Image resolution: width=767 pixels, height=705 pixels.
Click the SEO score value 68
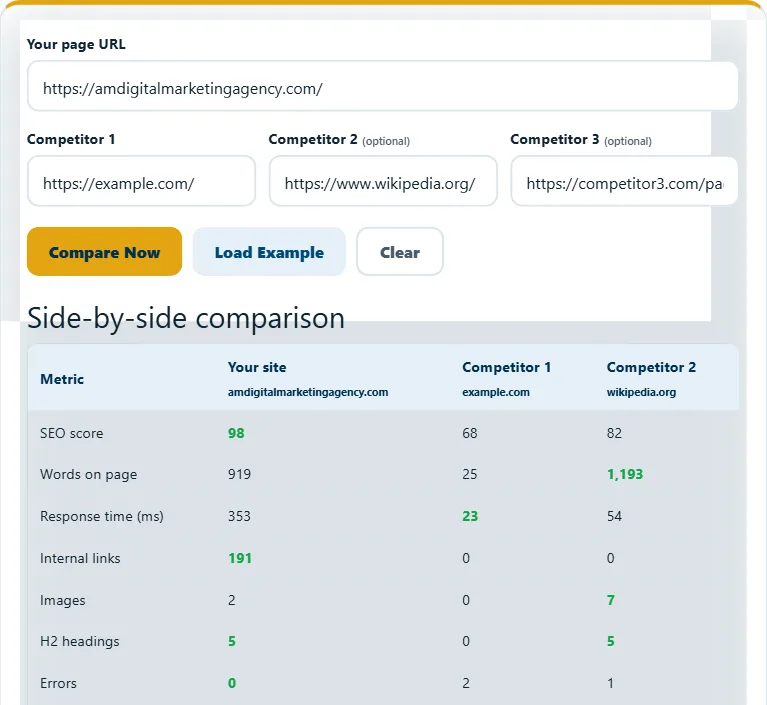[x=470, y=433]
